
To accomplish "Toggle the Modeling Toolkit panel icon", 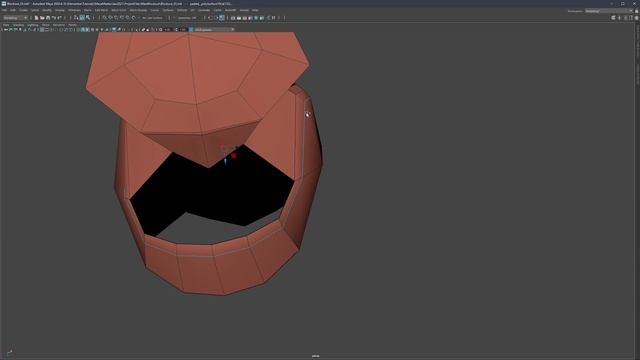I will tap(613, 18).
